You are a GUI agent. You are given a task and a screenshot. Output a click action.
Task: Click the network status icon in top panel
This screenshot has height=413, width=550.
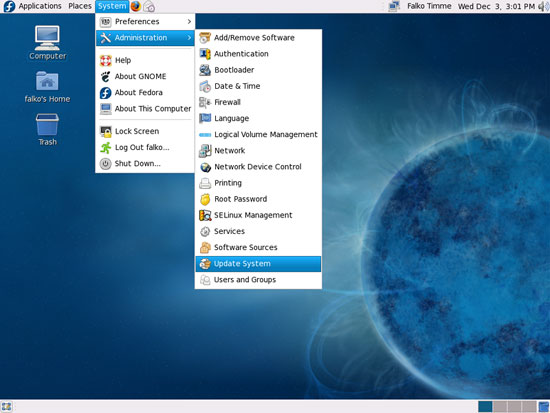pos(394,6)
